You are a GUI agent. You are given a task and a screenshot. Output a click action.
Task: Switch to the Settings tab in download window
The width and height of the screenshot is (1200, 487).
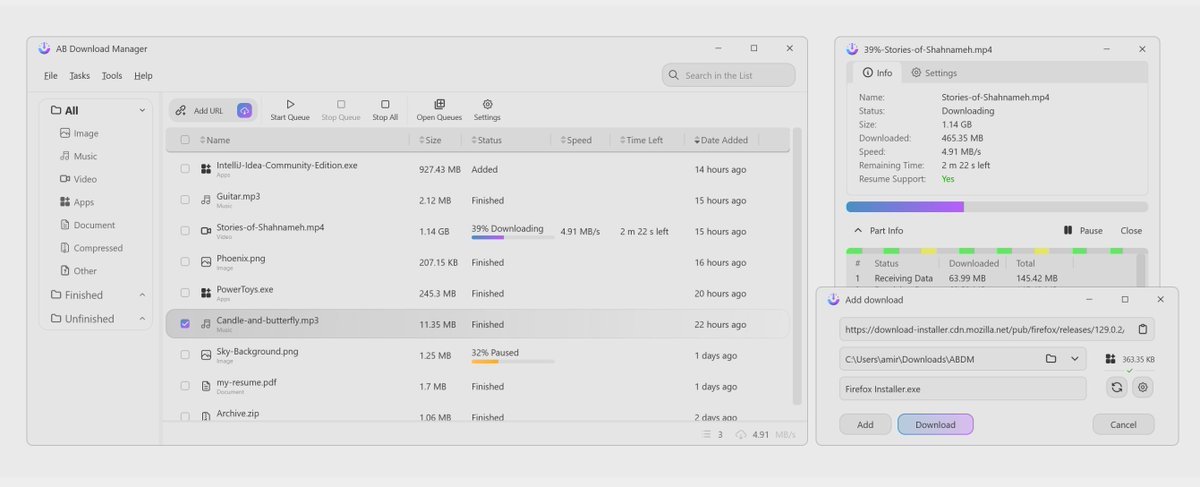pos(933,73)
